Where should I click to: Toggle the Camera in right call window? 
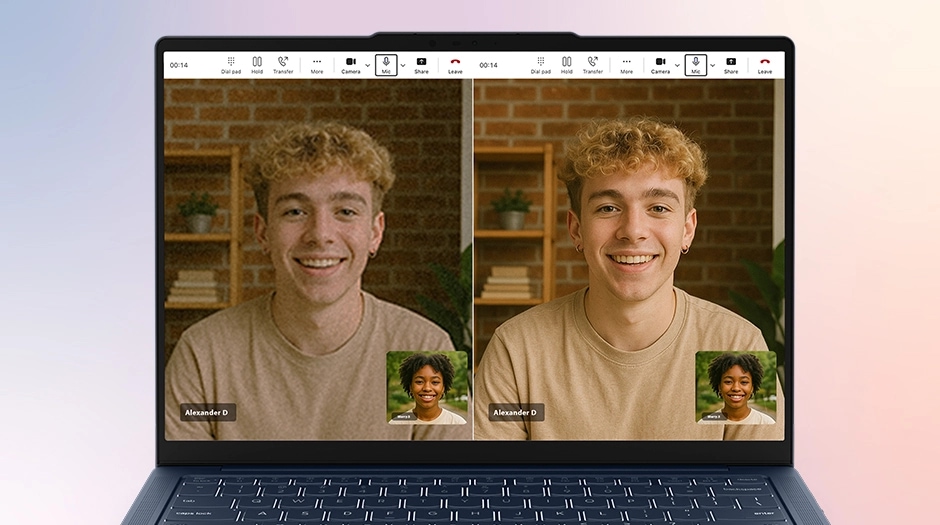tap(661, 65)
